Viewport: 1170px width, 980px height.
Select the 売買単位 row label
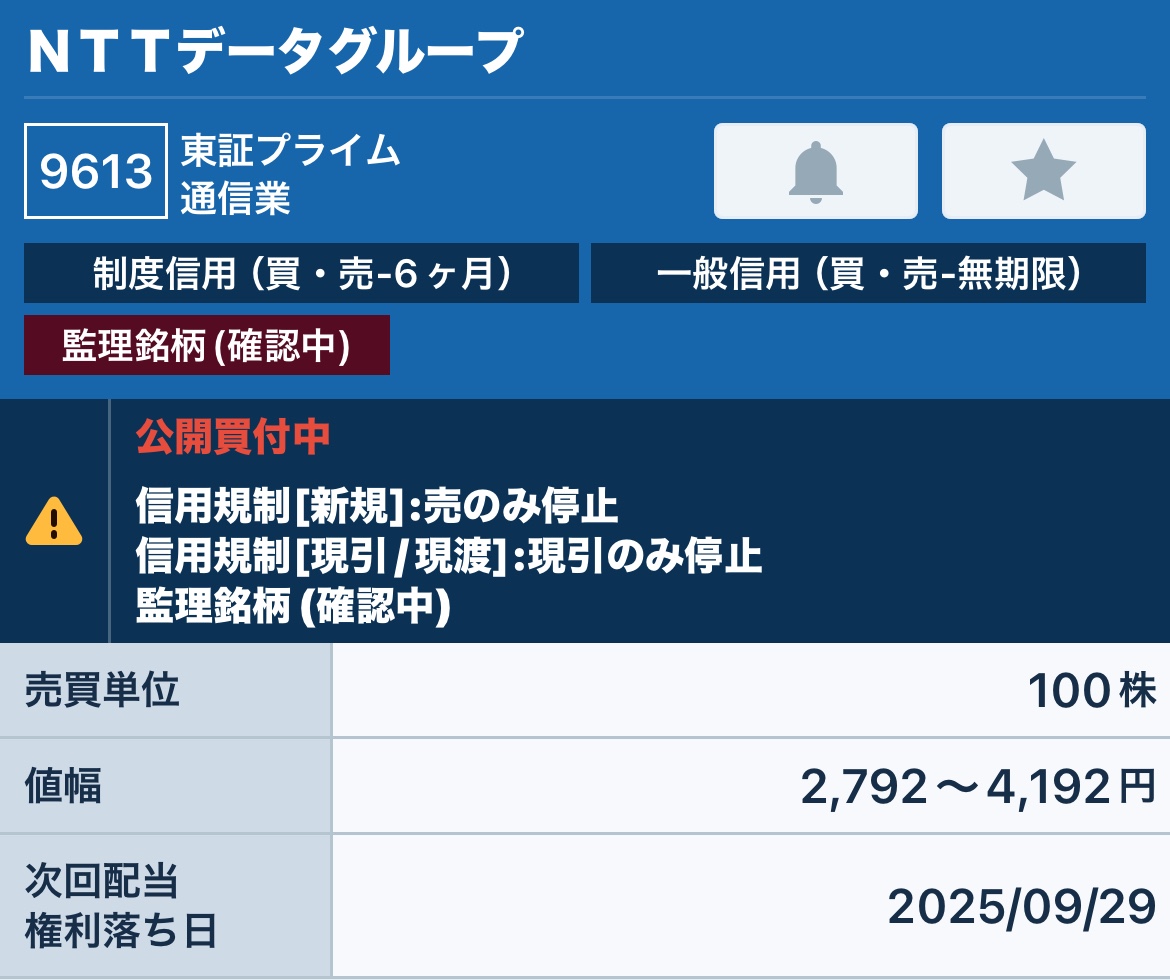point(101,690)
